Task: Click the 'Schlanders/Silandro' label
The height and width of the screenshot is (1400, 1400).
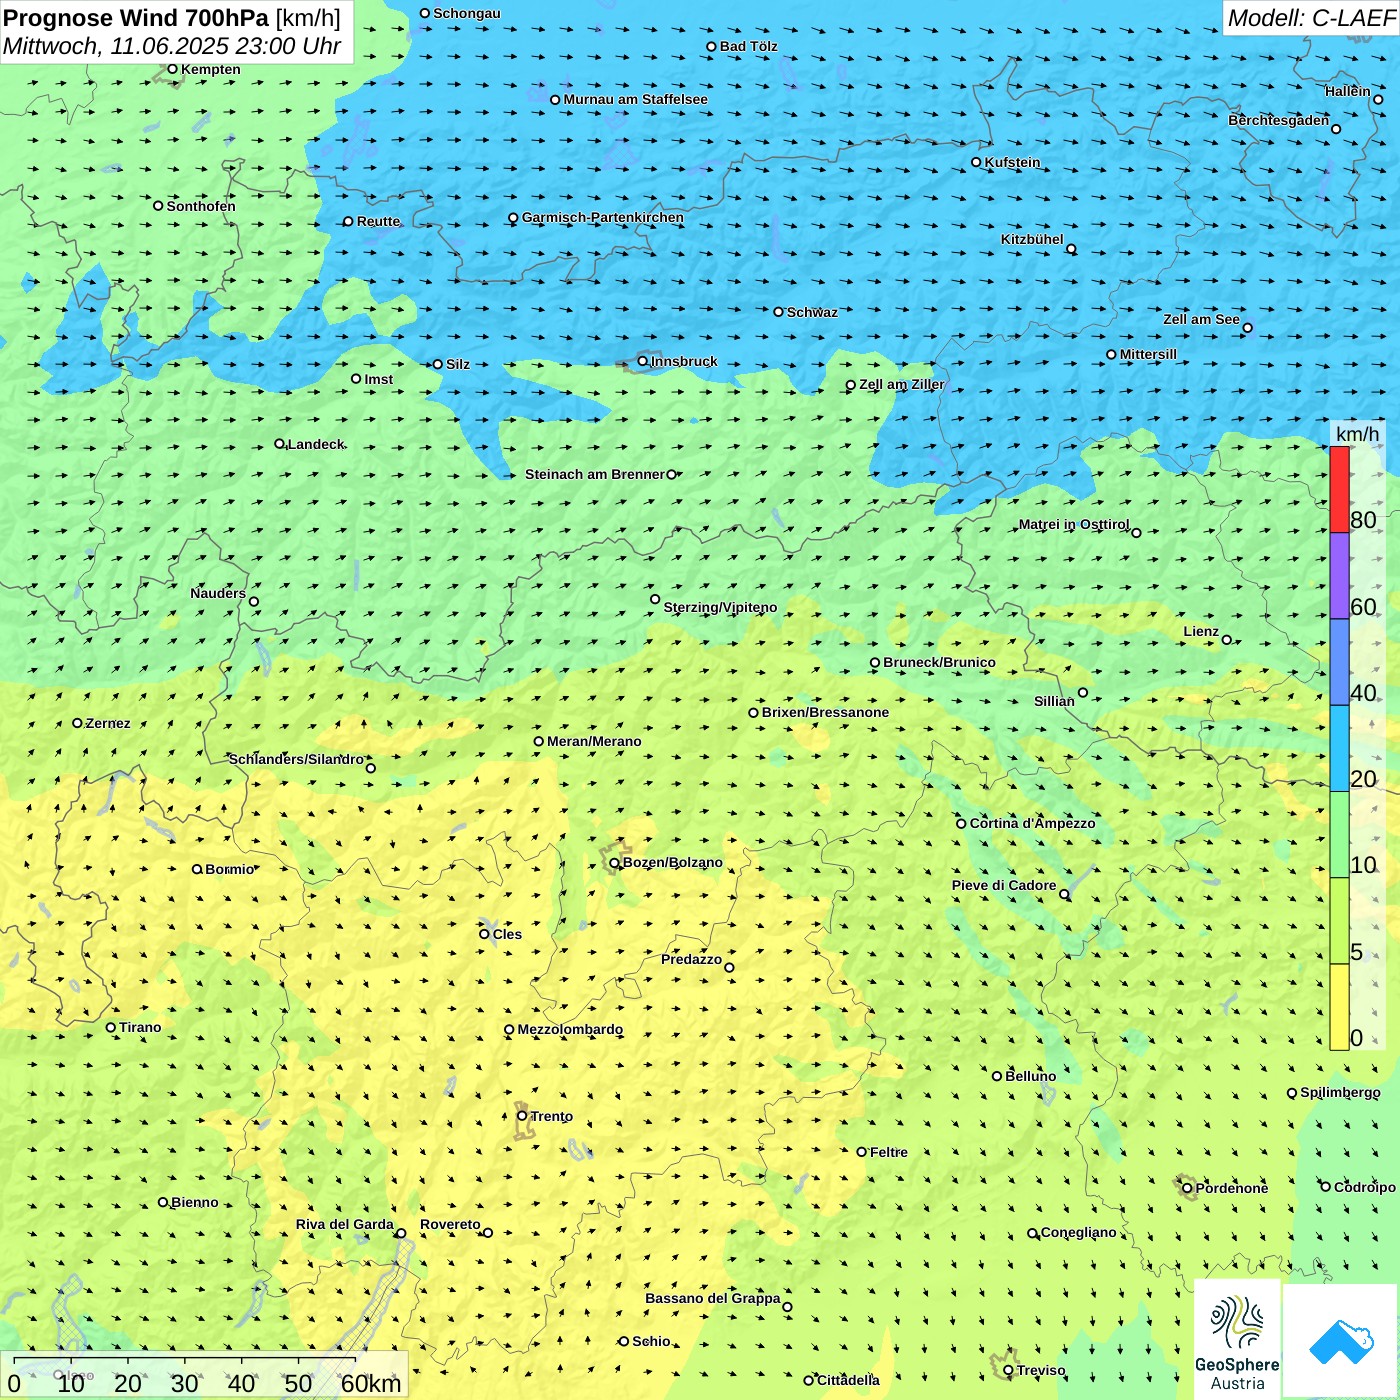Action: 296,759
